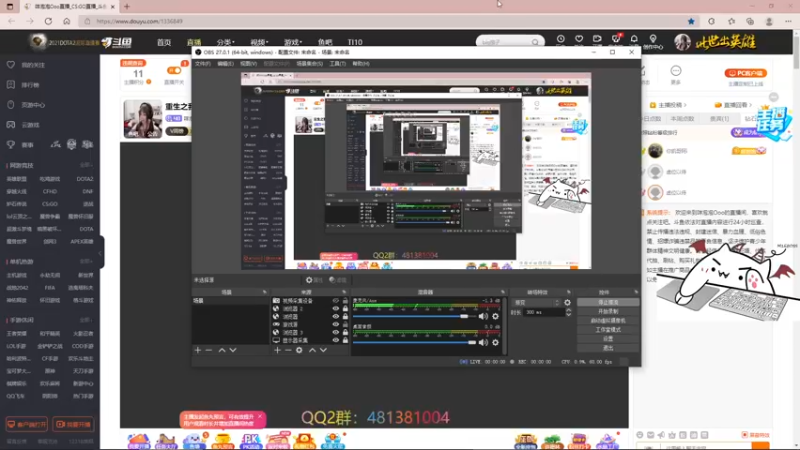Expand the 视频 dropdown in Douyu nav
Screen dimensions: 800x450
[259, 42]
